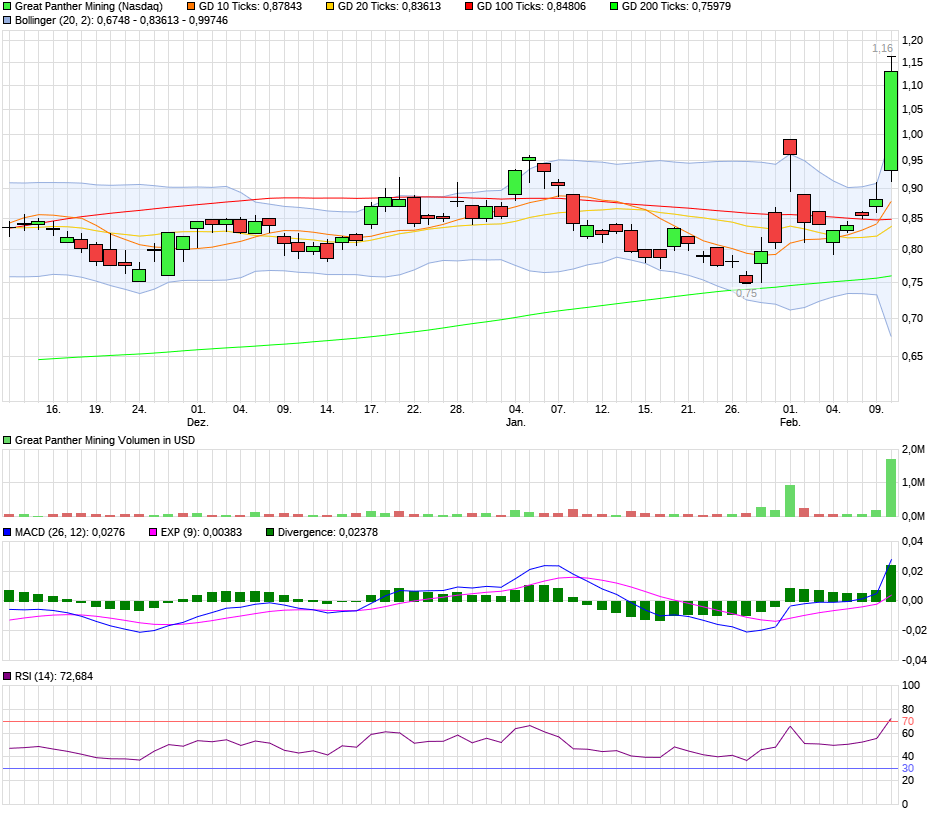Click the red 70 RSI level label
This screenshot has height=814, width=940.
[x=908, y=721]
